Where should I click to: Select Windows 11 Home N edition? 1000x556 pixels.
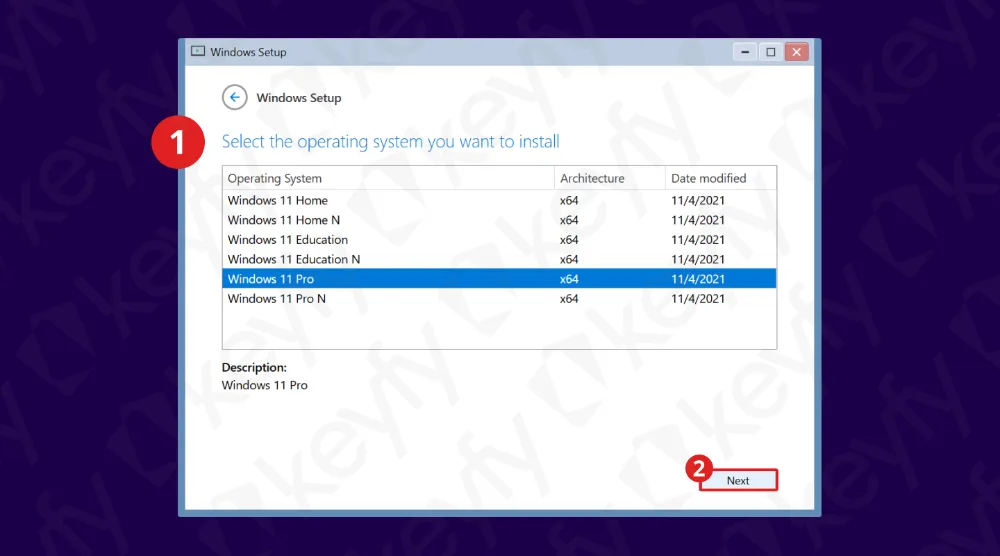coord(499,220)
